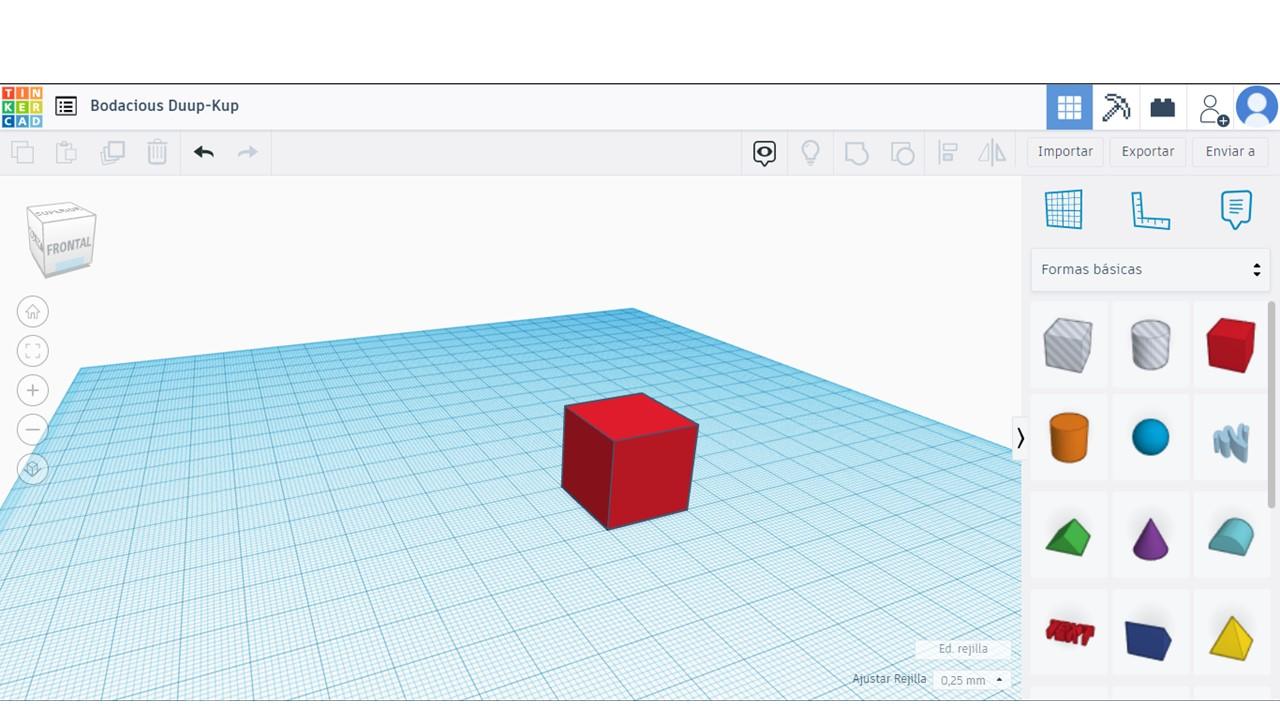Viewport: 1280px width, 720px height.
Task: Click the Tinkercad logo
Action: pyautogui.click(x=22, y=107)
